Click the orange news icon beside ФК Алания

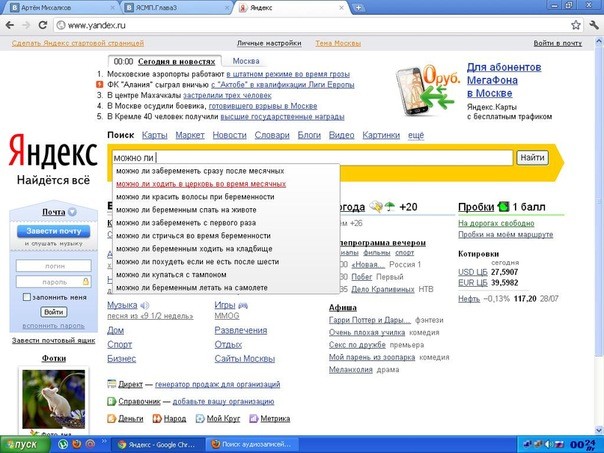click(x=100, y=84)
